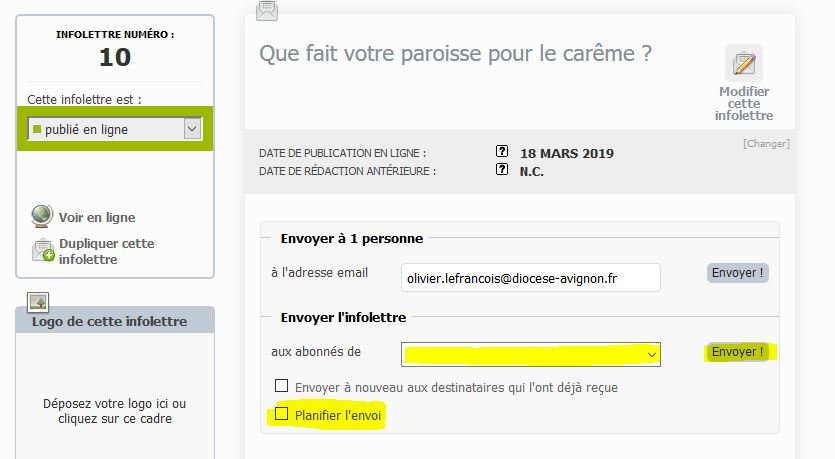Click the green status square in the publié en ligne selector

coord(37,129)
